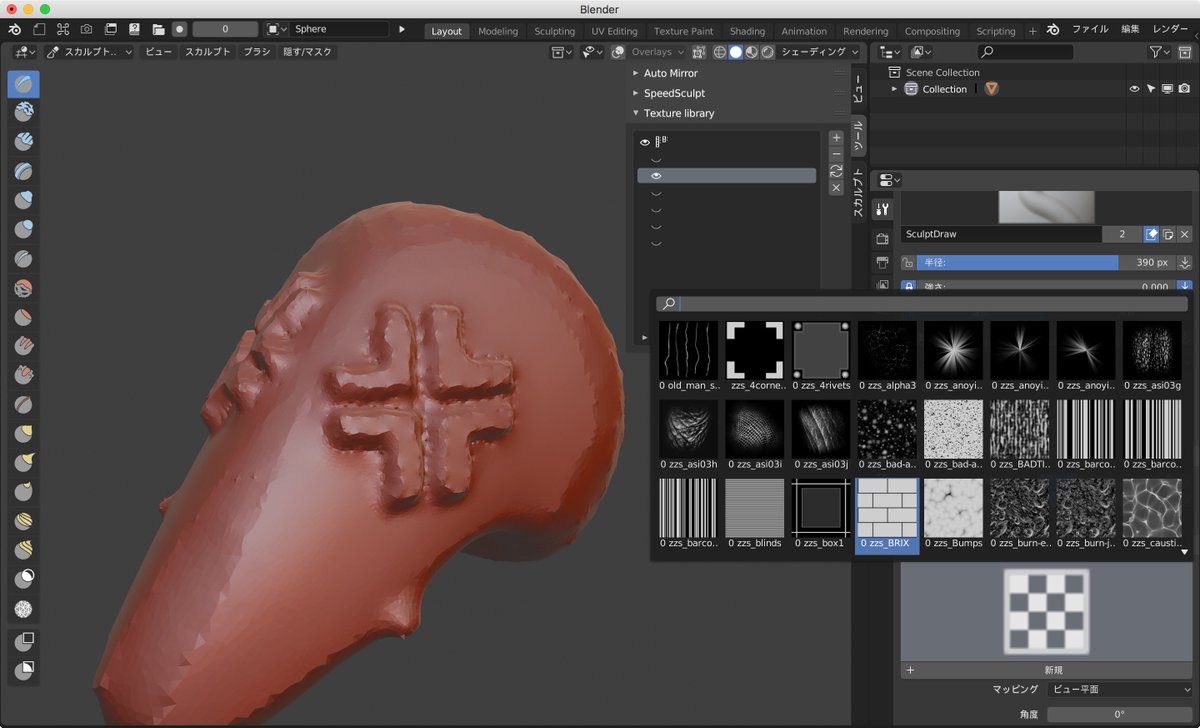Screen dimensions: 1200x728
Task: Expand the Collection tree item
Action: pyautogui.click(x=895, y=89)
